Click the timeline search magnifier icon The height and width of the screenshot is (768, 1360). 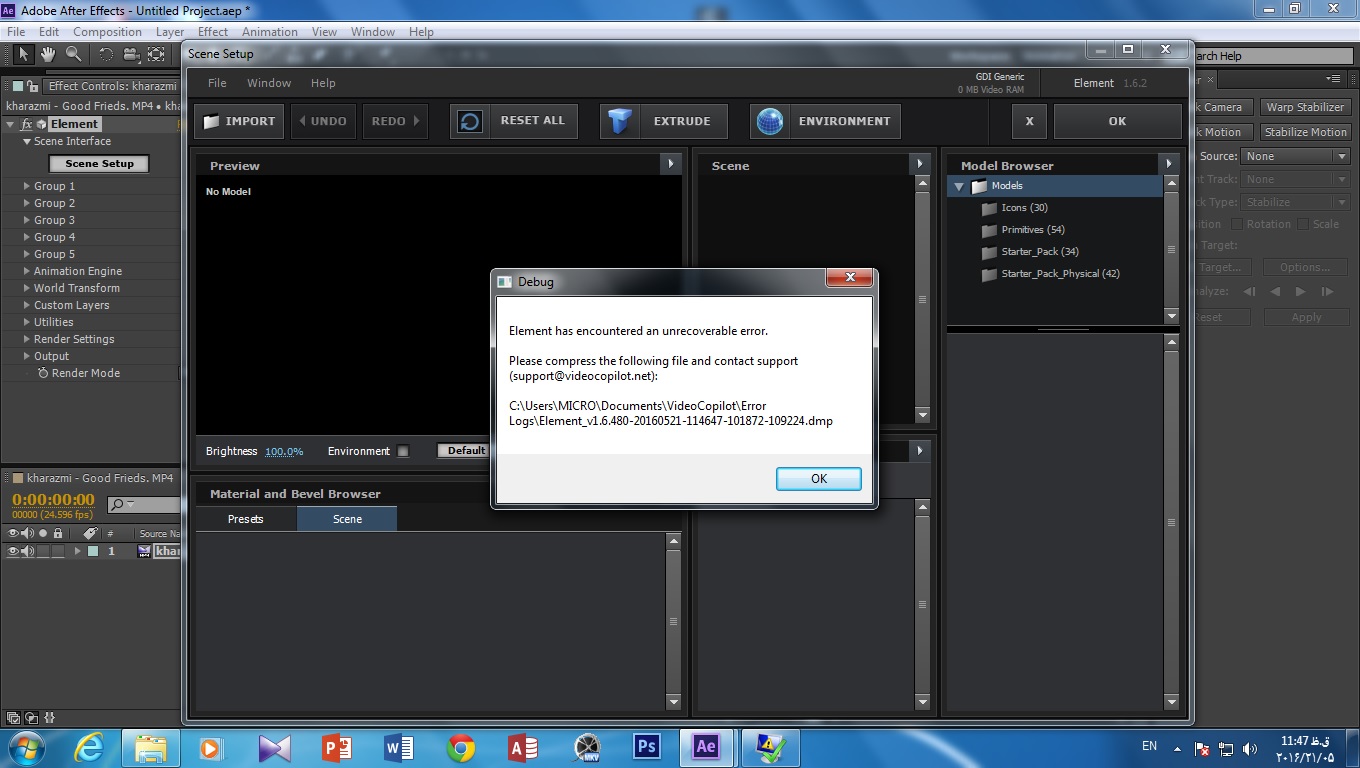119,505
